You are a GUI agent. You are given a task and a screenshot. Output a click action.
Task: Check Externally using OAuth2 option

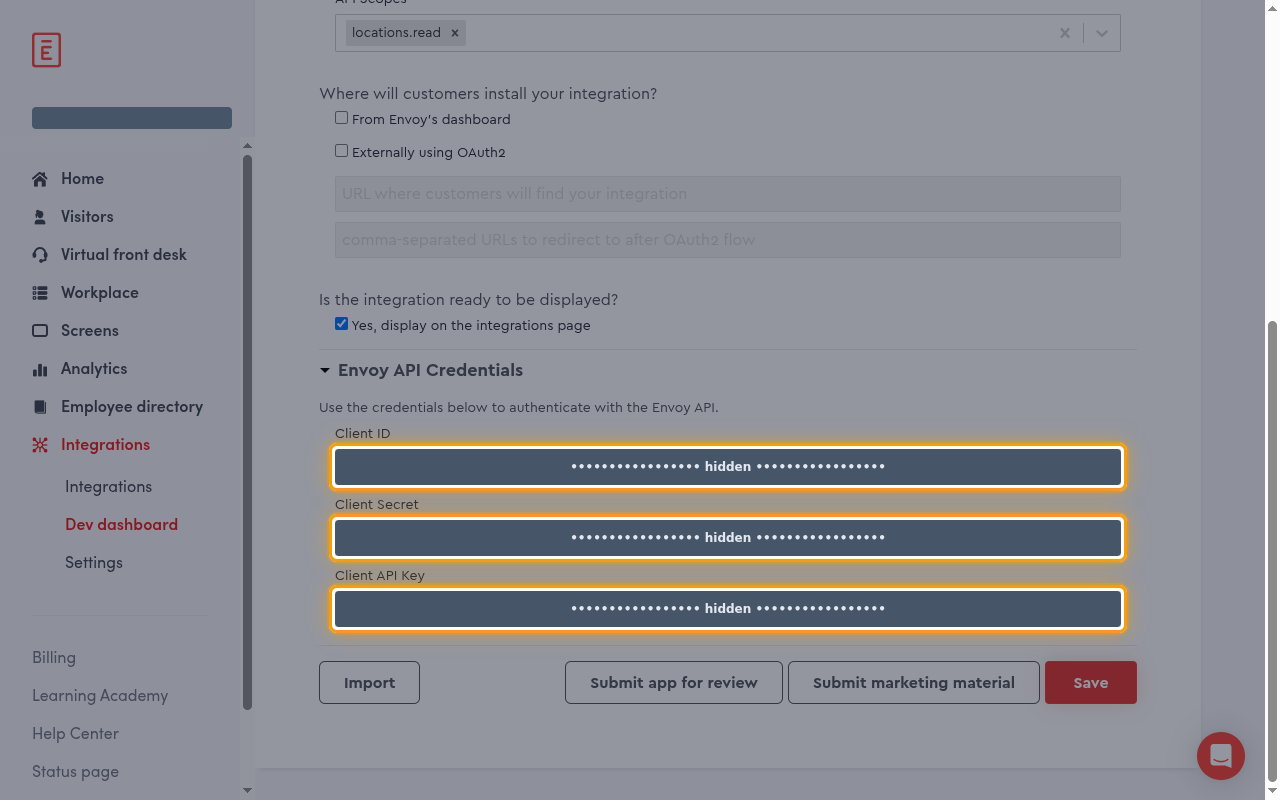coord(341,151)
